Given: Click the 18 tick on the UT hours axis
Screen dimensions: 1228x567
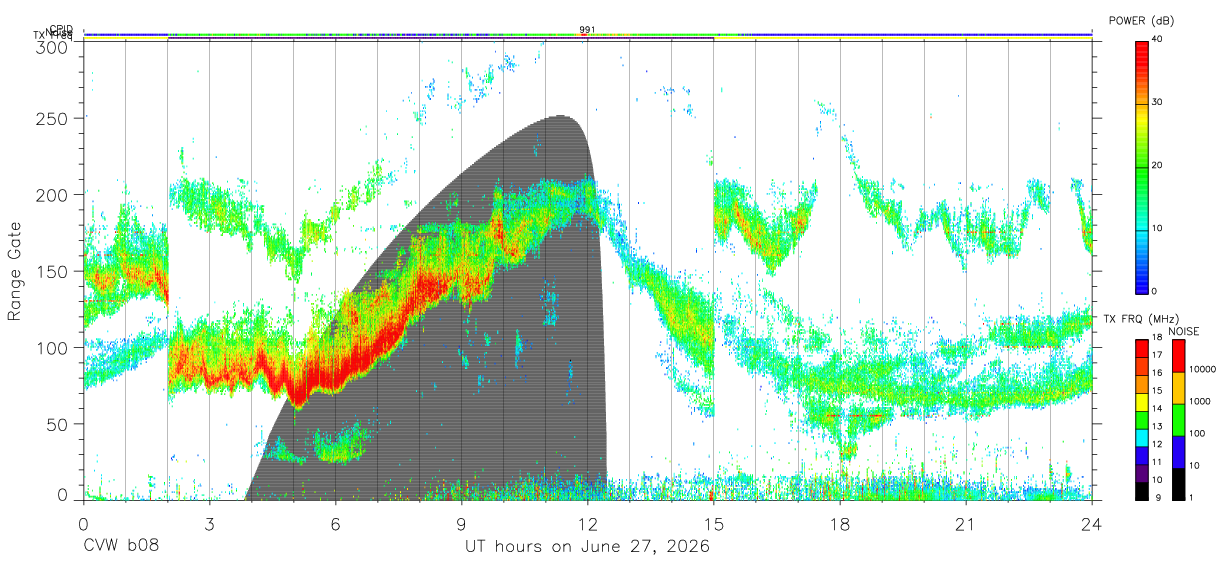Looking at the screenshot, I should coord(839,523).
